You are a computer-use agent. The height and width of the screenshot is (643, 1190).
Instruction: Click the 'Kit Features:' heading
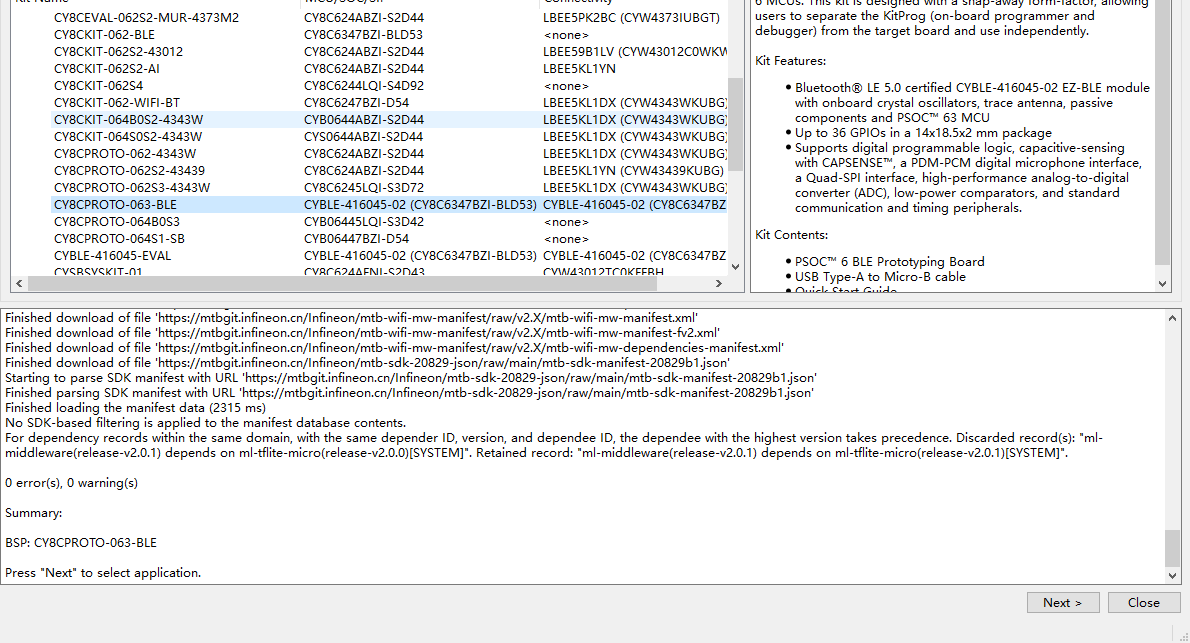pos(790,61)
